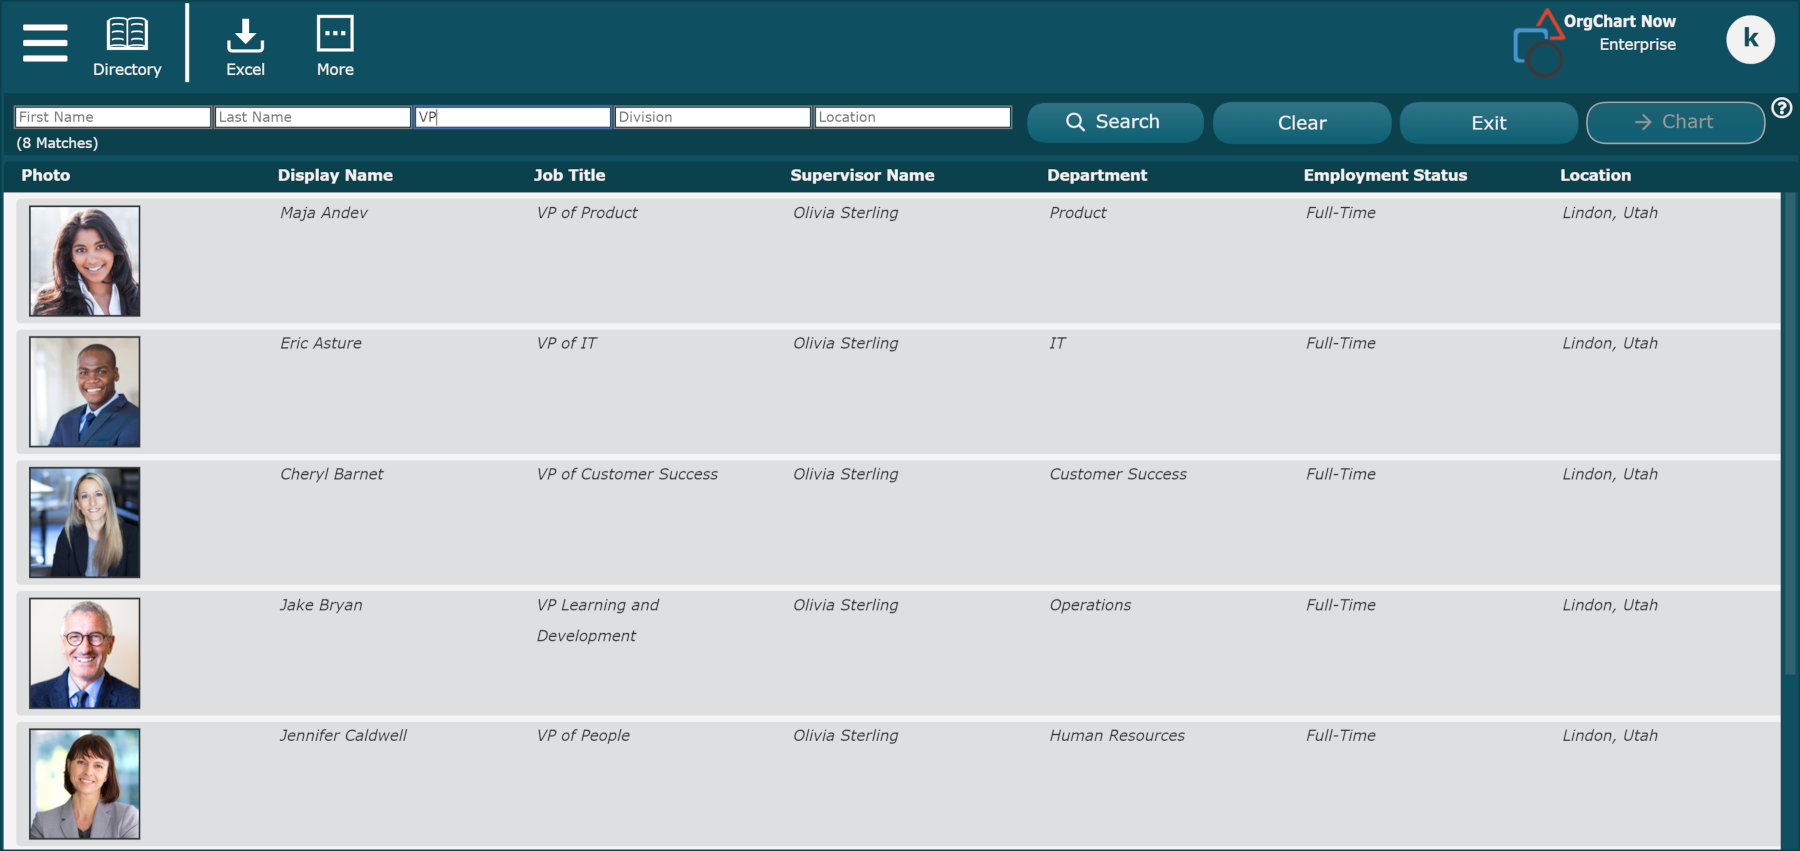Select Maja Andev's photo thumbnail
This screenshot has width=1800, height=851.
tap(85, 261)
